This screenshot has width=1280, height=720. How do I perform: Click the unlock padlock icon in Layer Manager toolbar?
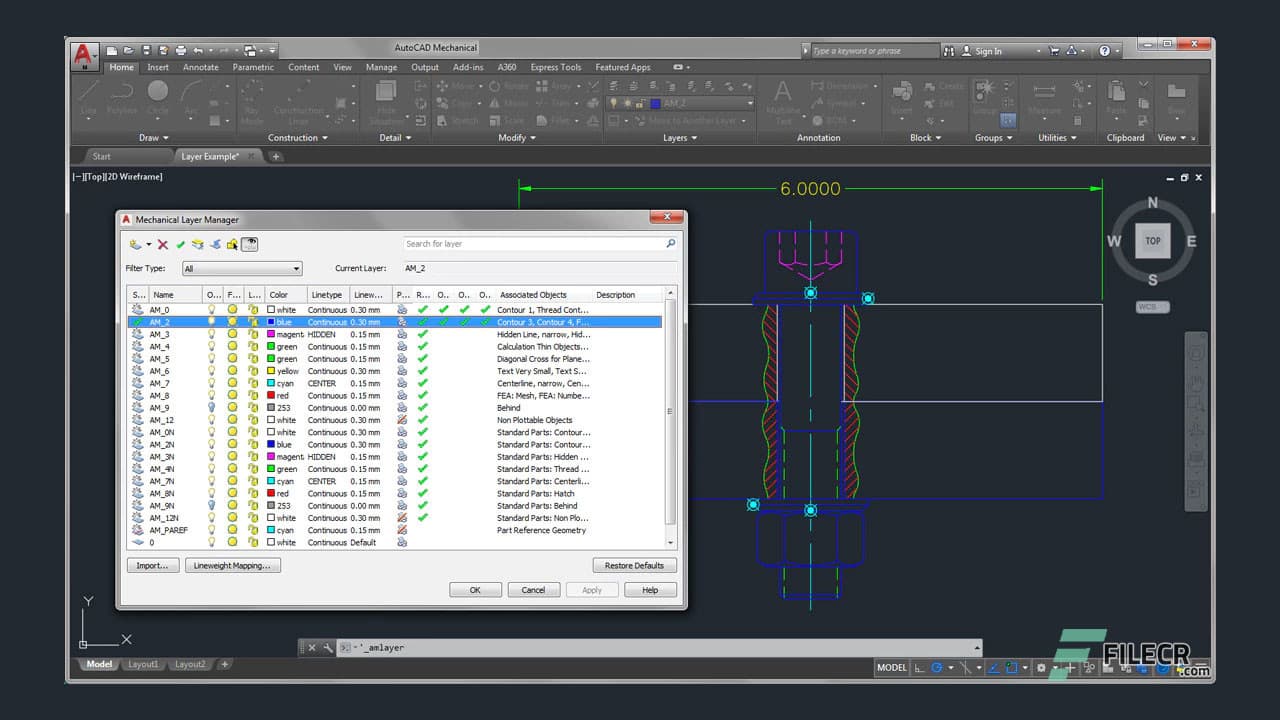233,244
